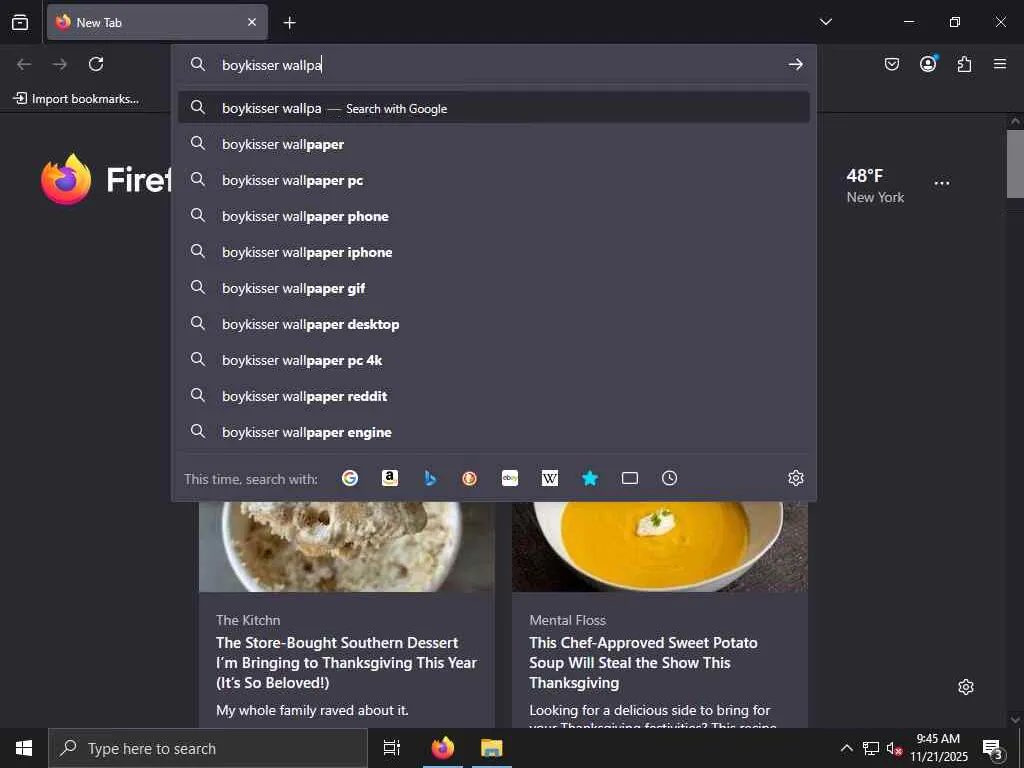Open a new tab with plus button
Image resolution: width=1024 pixels, height=768 pixels.
click(x=289, y=23)
